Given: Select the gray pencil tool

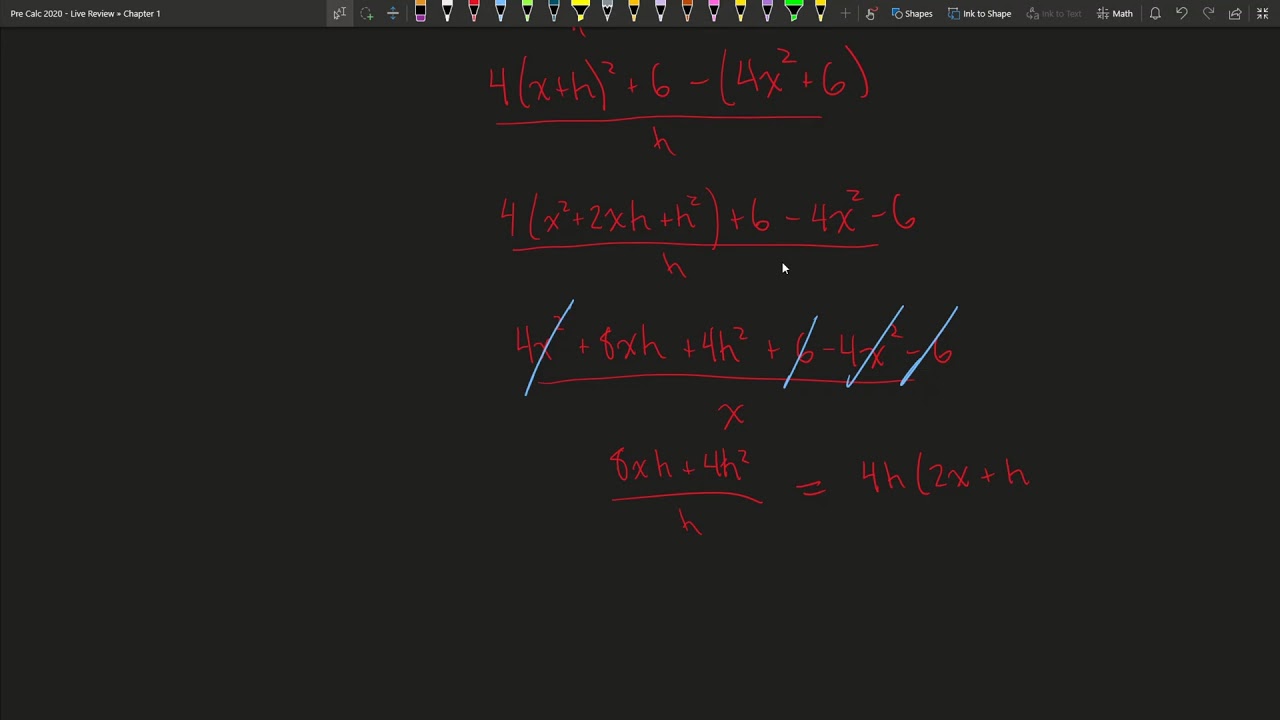Looking at the screenshot, I should point(607,13).
